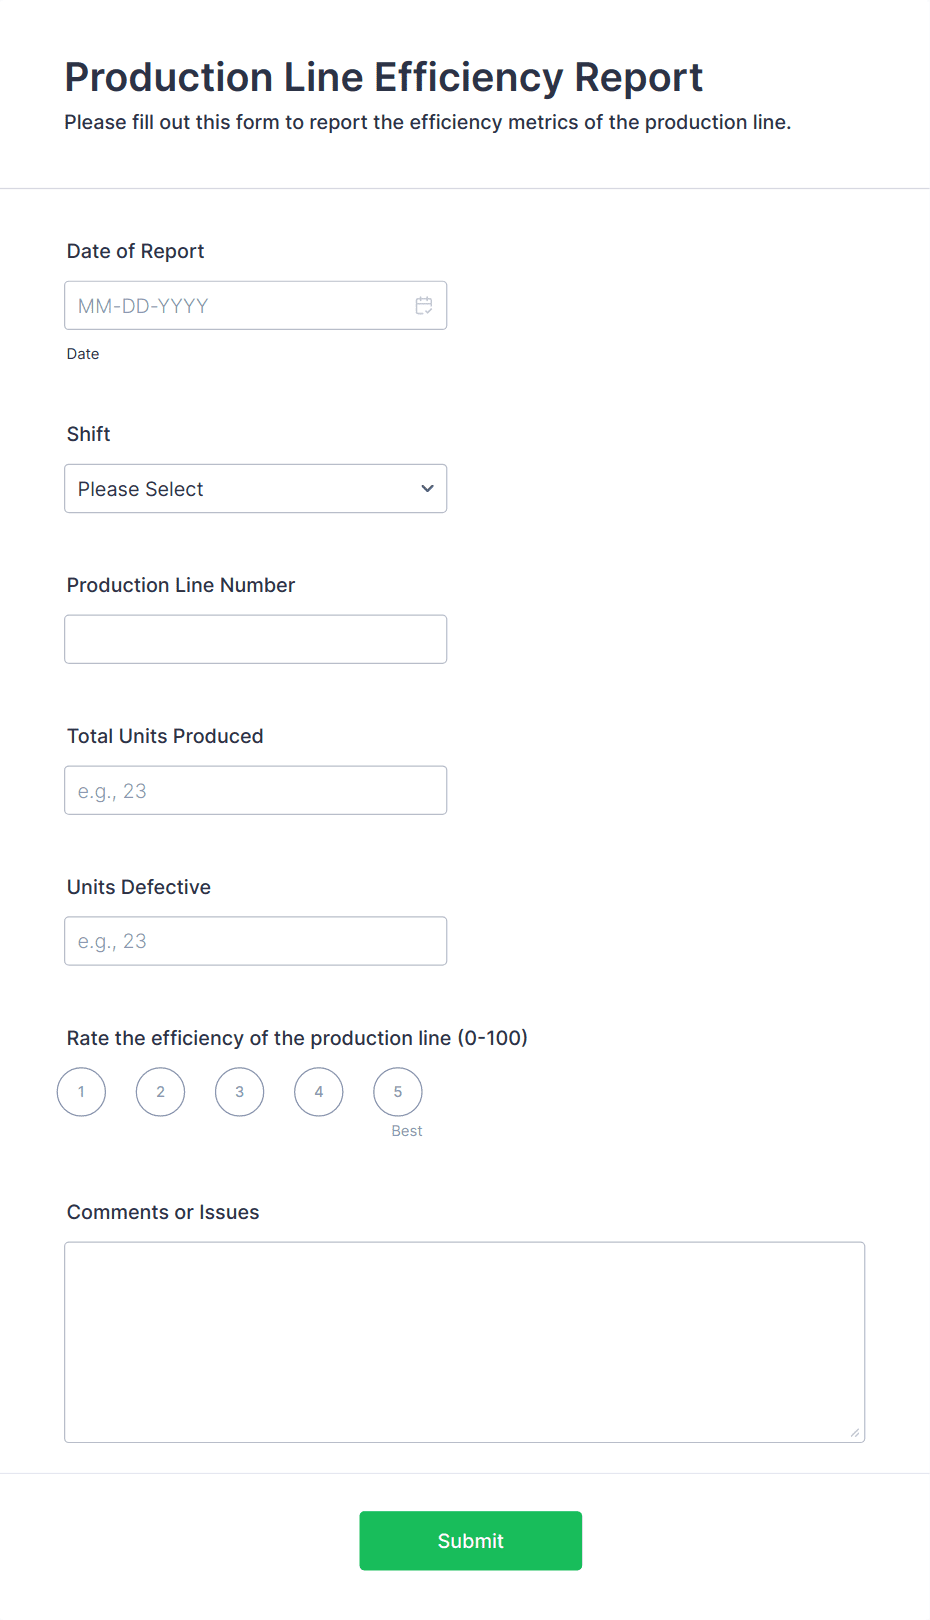Open the calendar picker icon in date field
The height and width of the screenshot is (1620, 930).
coord(424,306)
